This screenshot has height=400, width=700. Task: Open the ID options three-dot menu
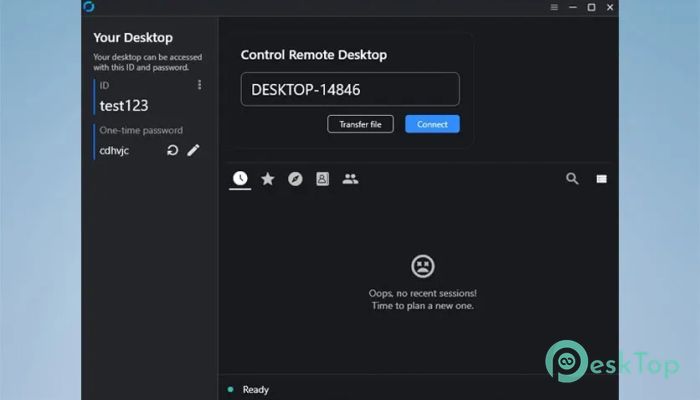[x=200, y=85]
